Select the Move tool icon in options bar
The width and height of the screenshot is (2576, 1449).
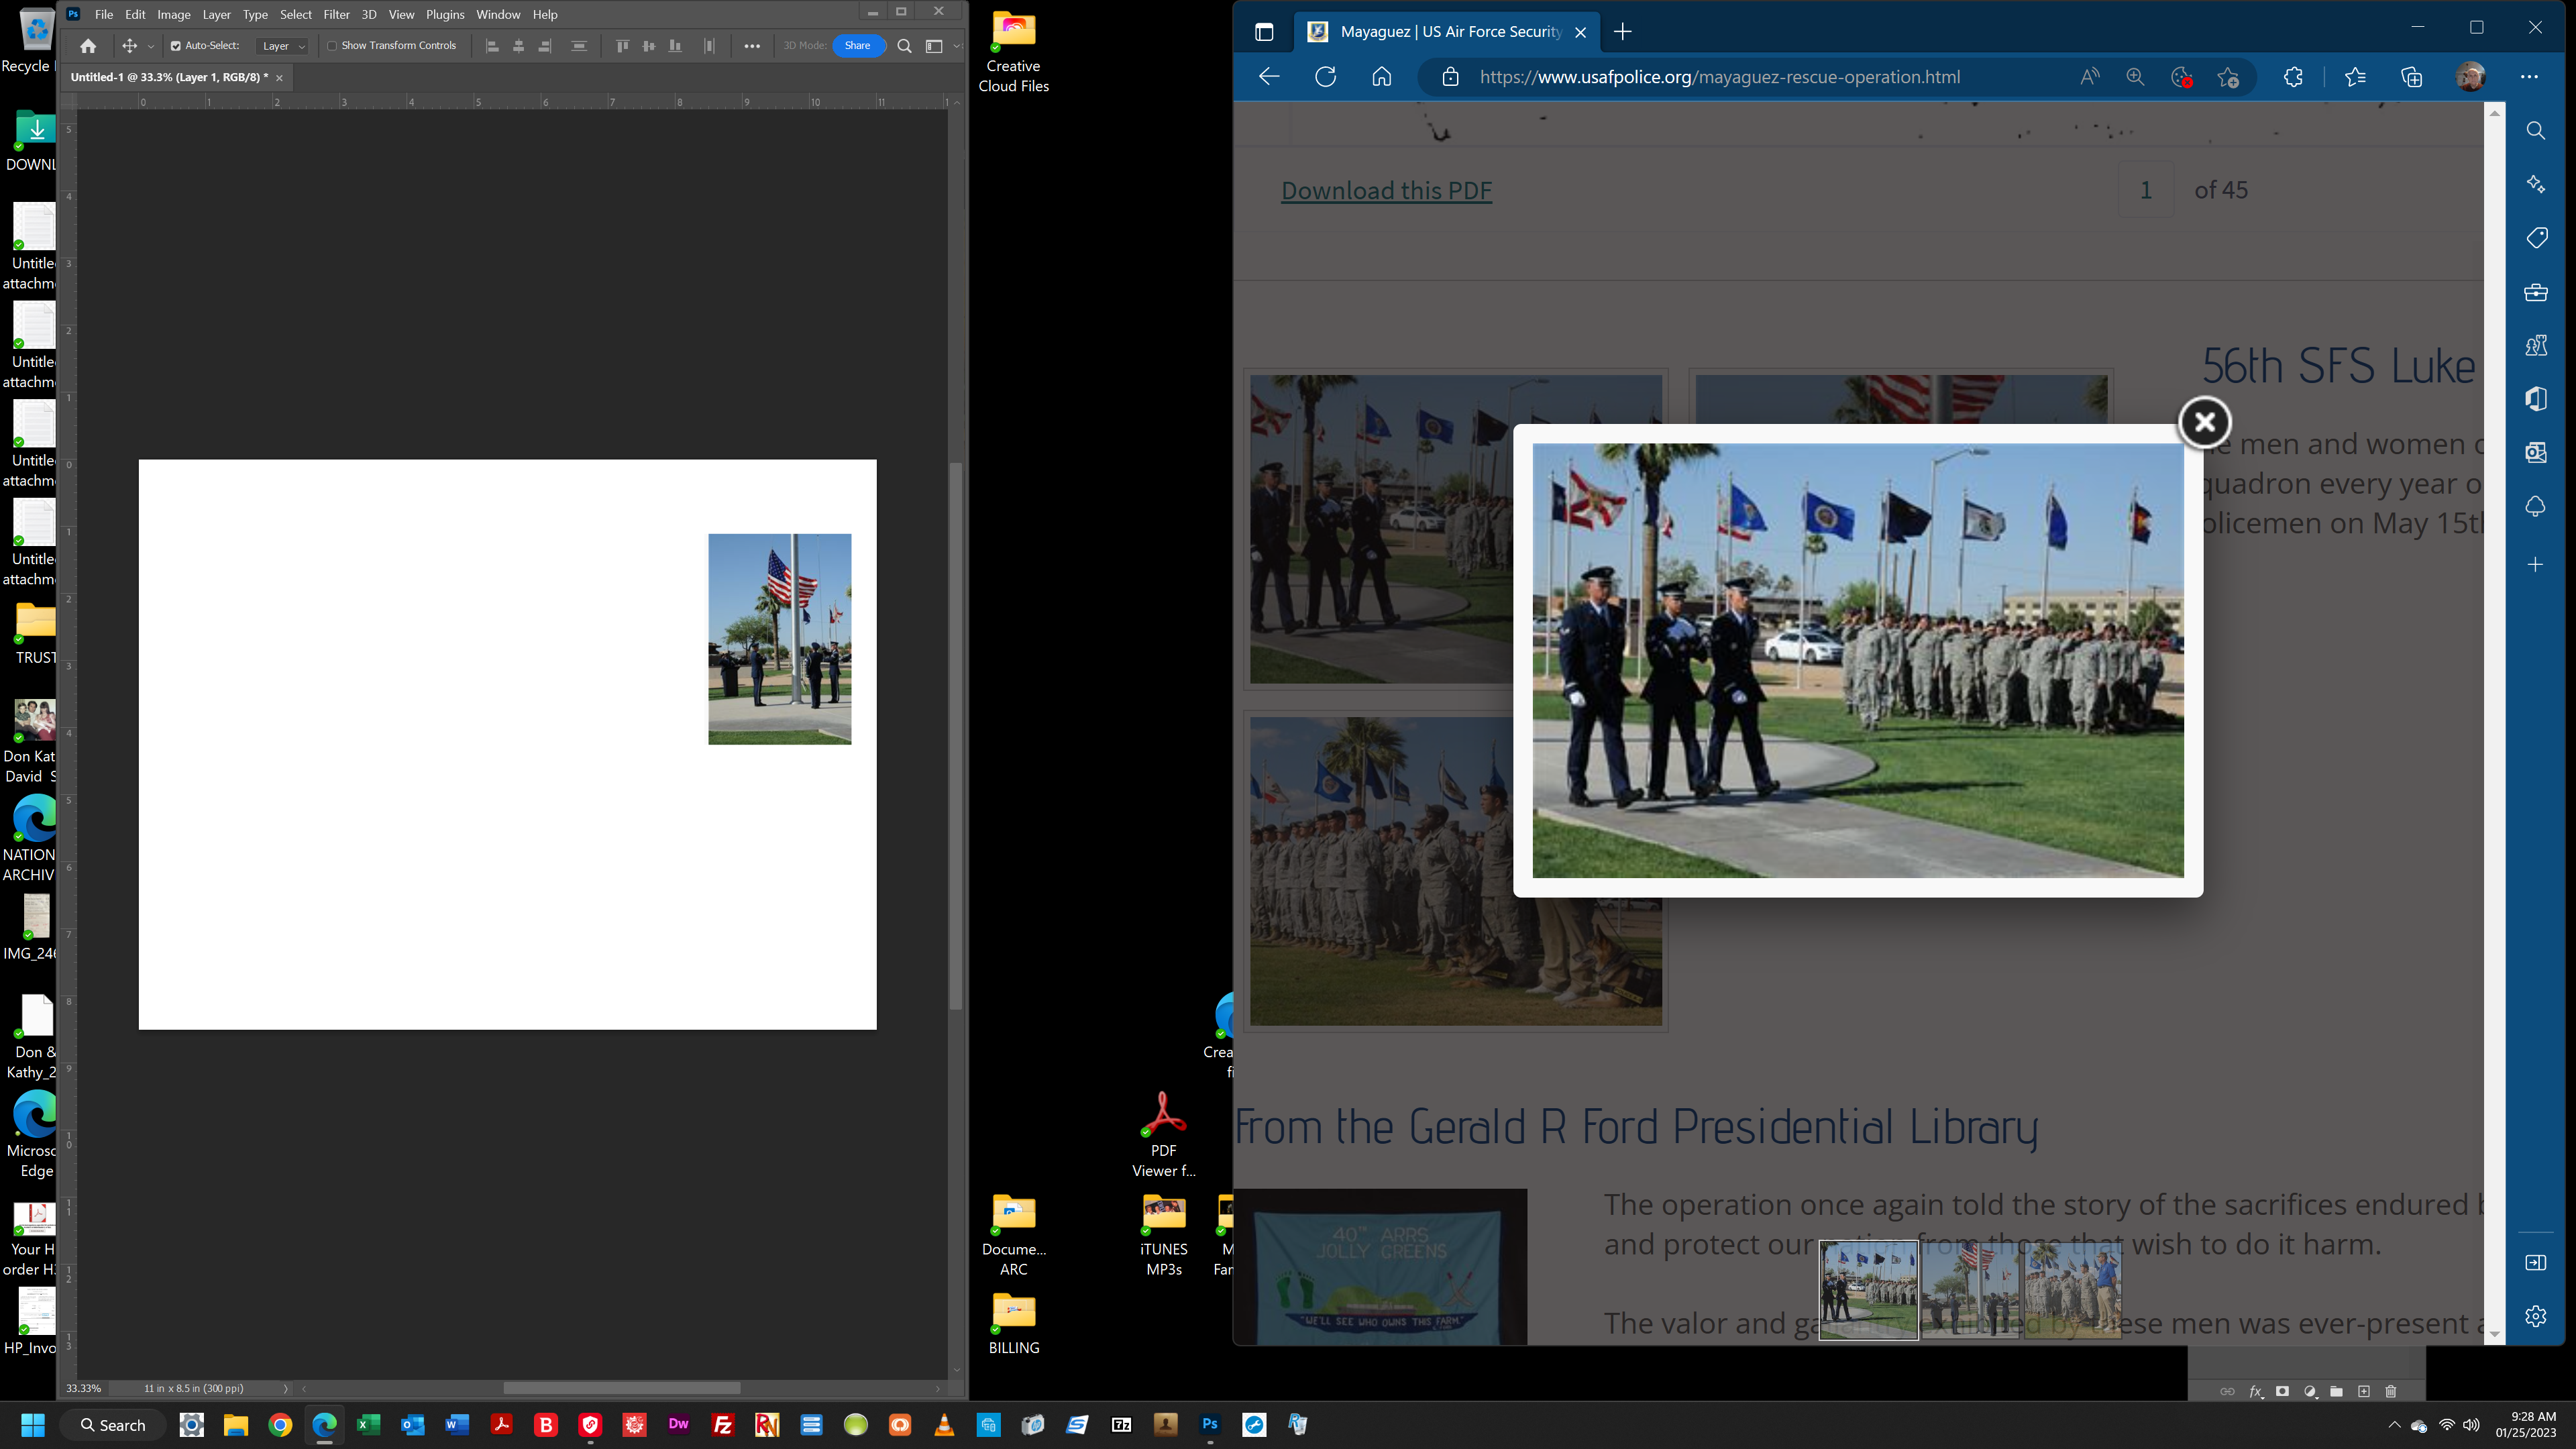129,46
